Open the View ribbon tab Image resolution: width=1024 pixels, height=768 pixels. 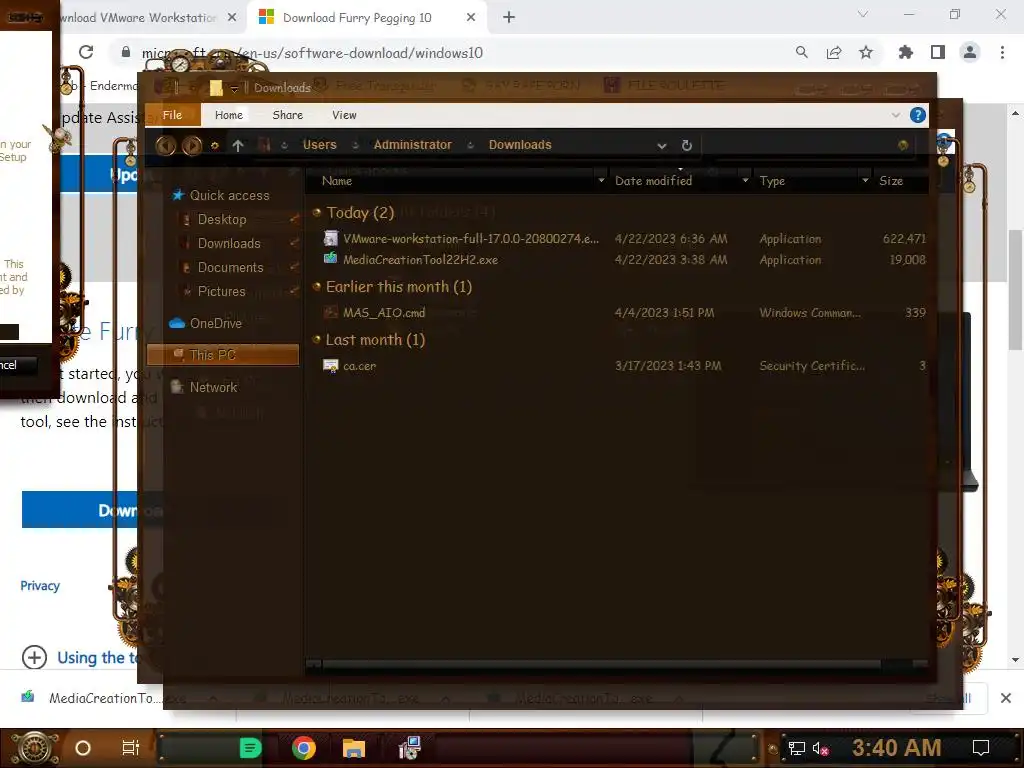point(344,115)
